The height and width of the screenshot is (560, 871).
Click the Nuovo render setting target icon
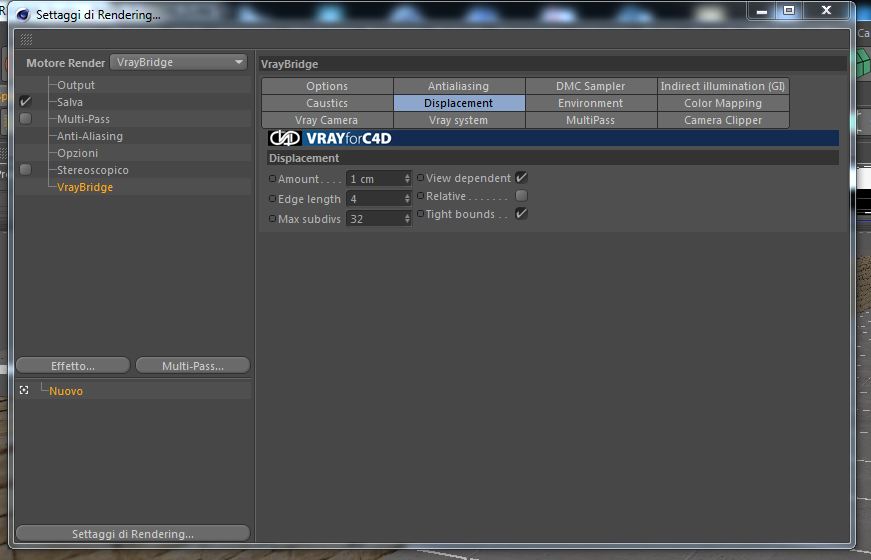[x=24, y=390]
